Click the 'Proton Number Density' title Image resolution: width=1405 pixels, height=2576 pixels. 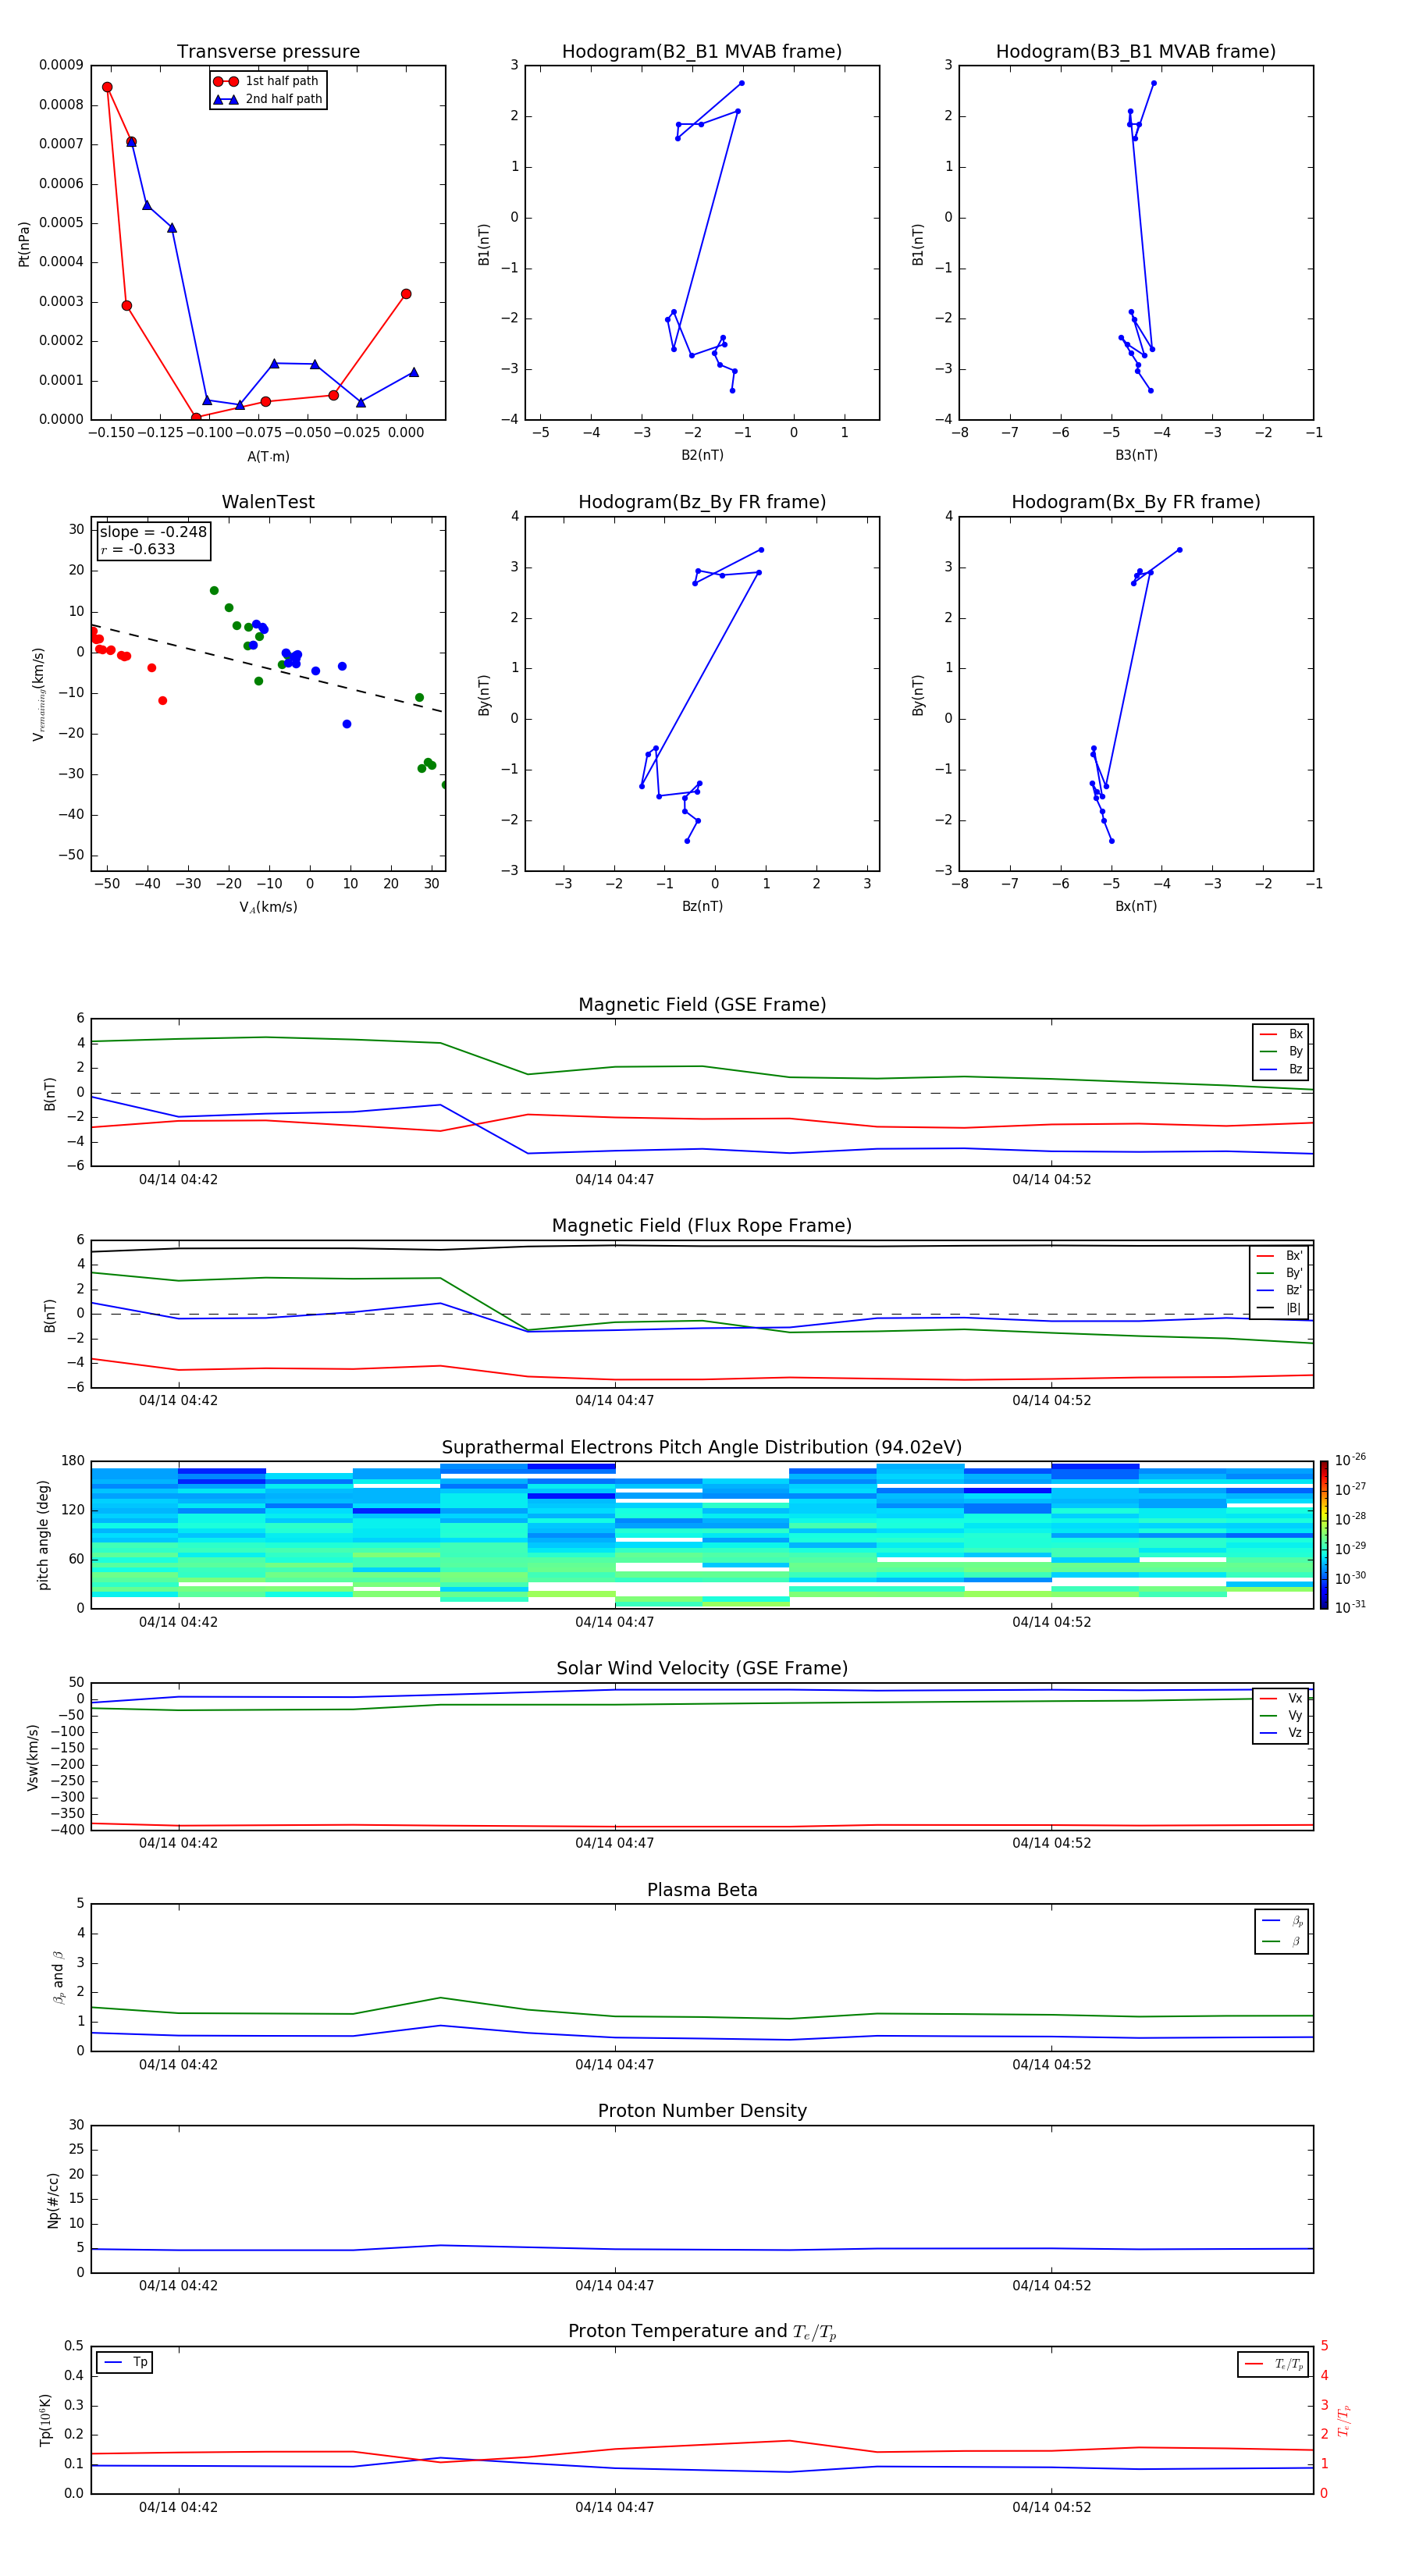[702, 2111]
